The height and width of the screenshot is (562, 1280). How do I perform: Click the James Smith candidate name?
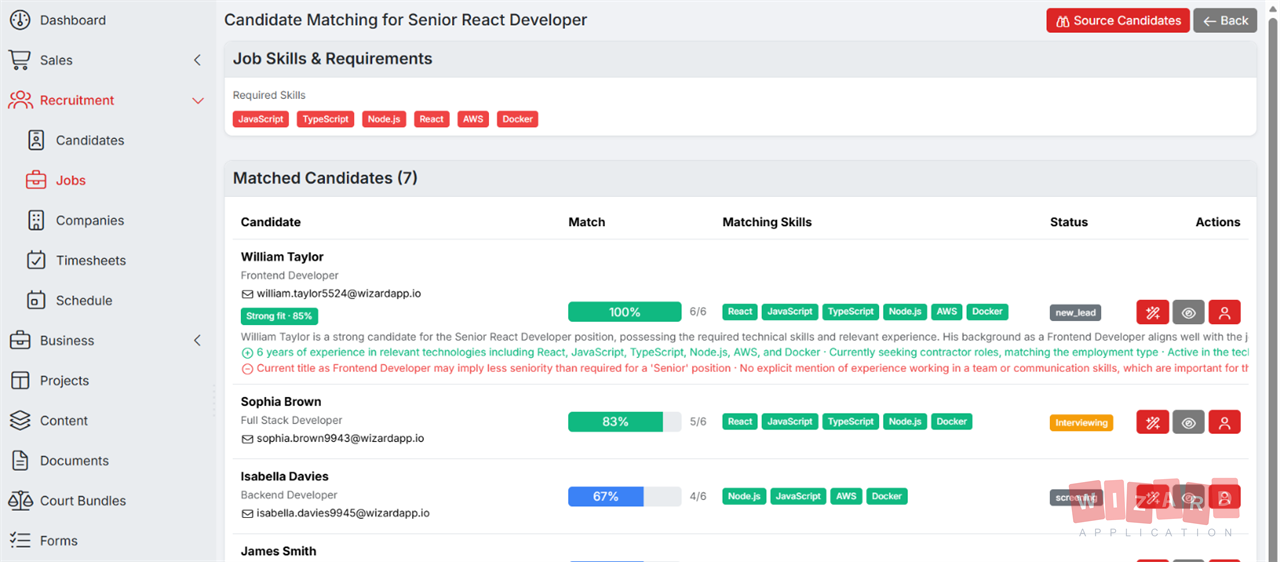tap(279, 551)
